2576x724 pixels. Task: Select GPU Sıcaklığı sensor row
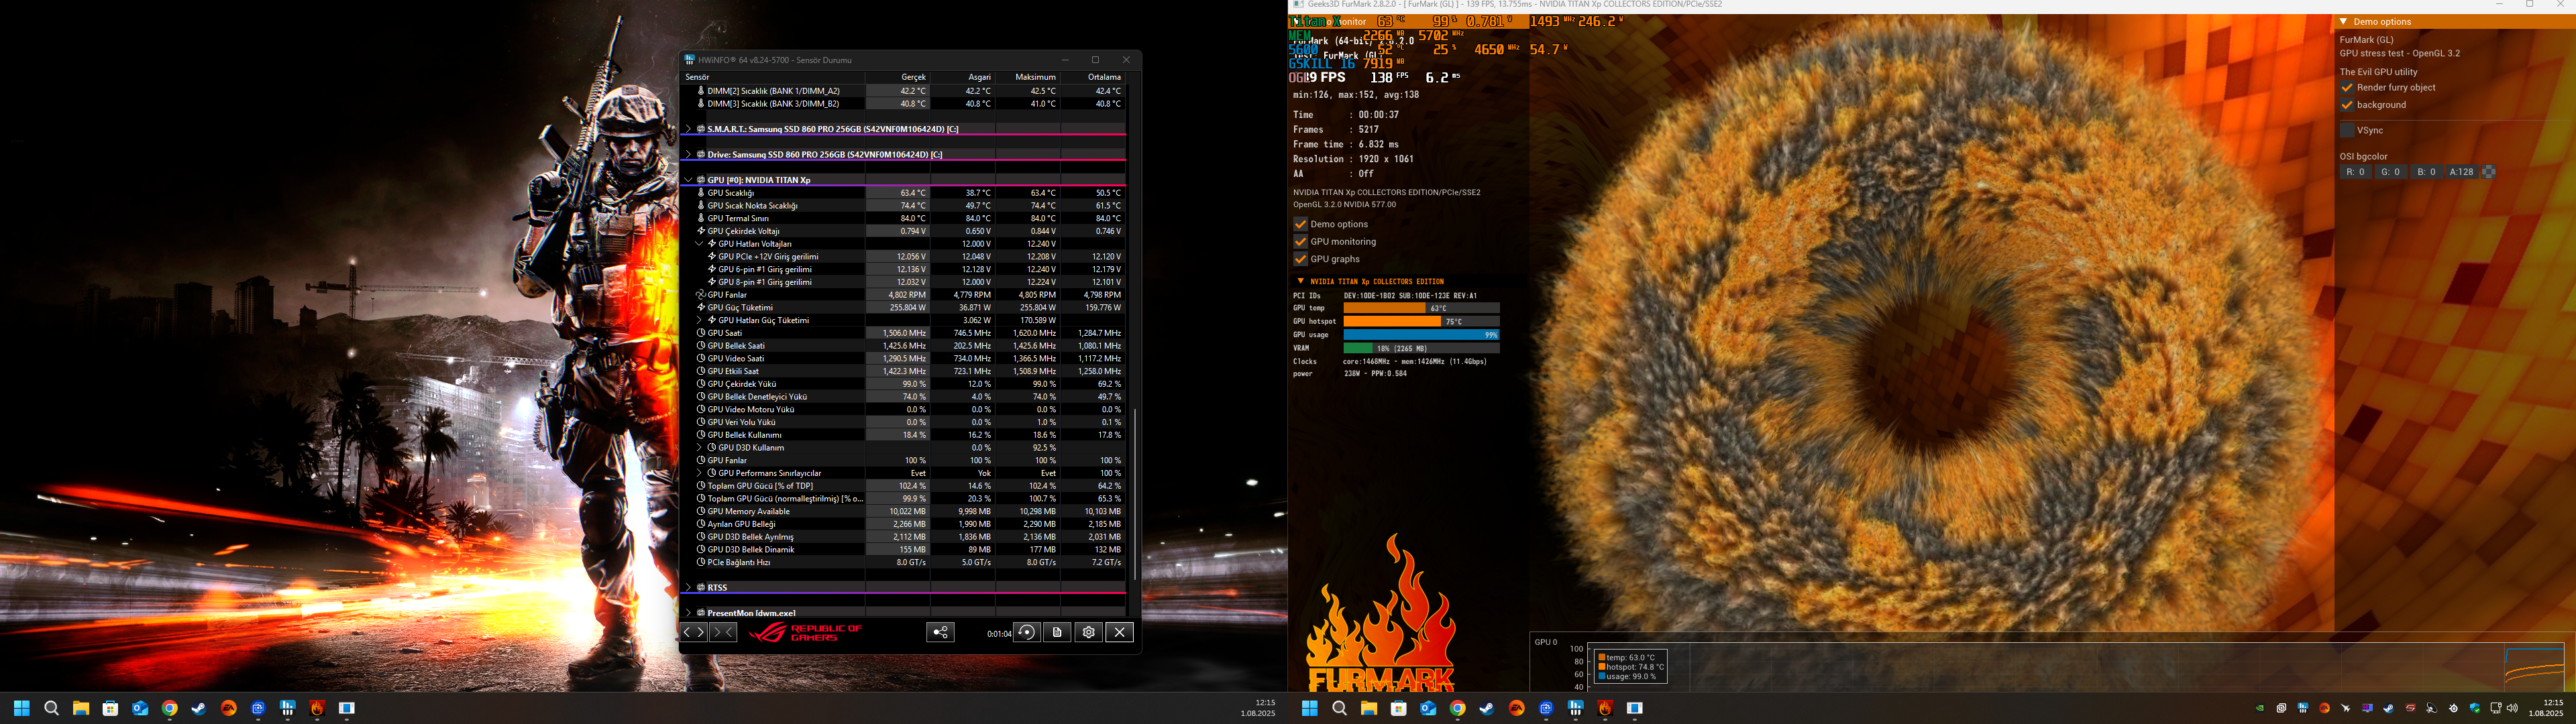904,193
